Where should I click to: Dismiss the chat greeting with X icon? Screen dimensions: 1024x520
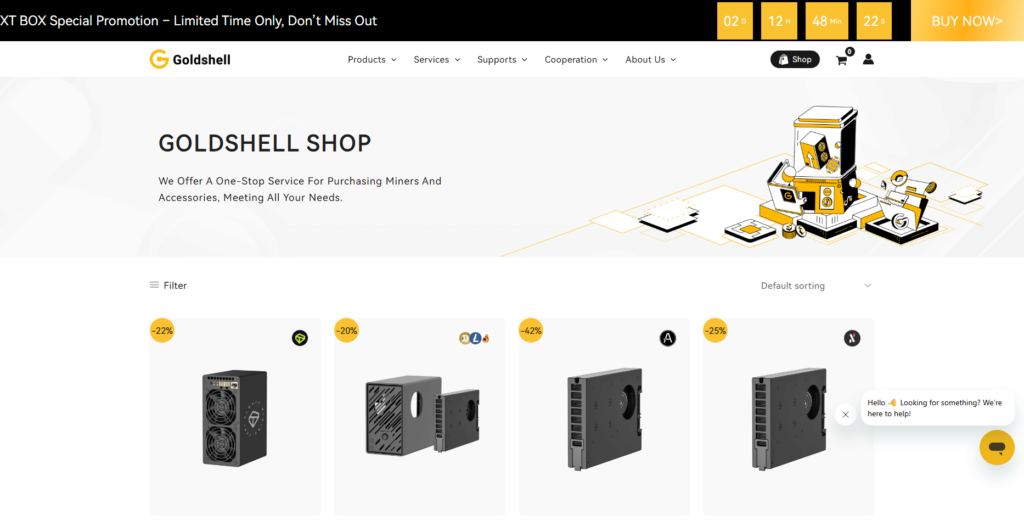[x=845, y=414]
